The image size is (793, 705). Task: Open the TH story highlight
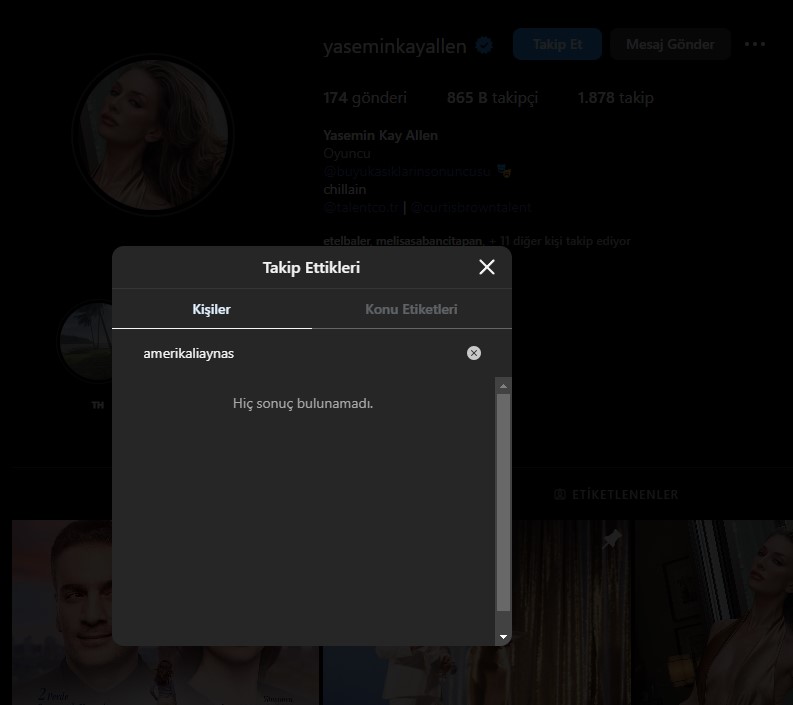pyautogui.click(x=86, y=342)
